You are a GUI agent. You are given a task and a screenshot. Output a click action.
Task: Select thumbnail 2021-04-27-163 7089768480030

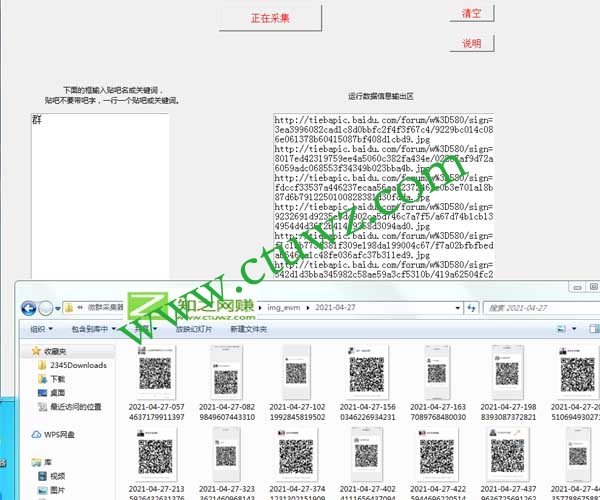pos(437,372)
